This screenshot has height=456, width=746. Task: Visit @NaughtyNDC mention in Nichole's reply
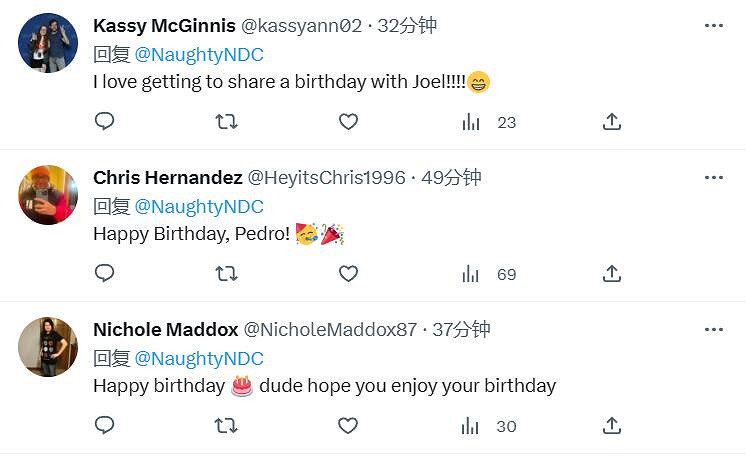coord(198,358)
